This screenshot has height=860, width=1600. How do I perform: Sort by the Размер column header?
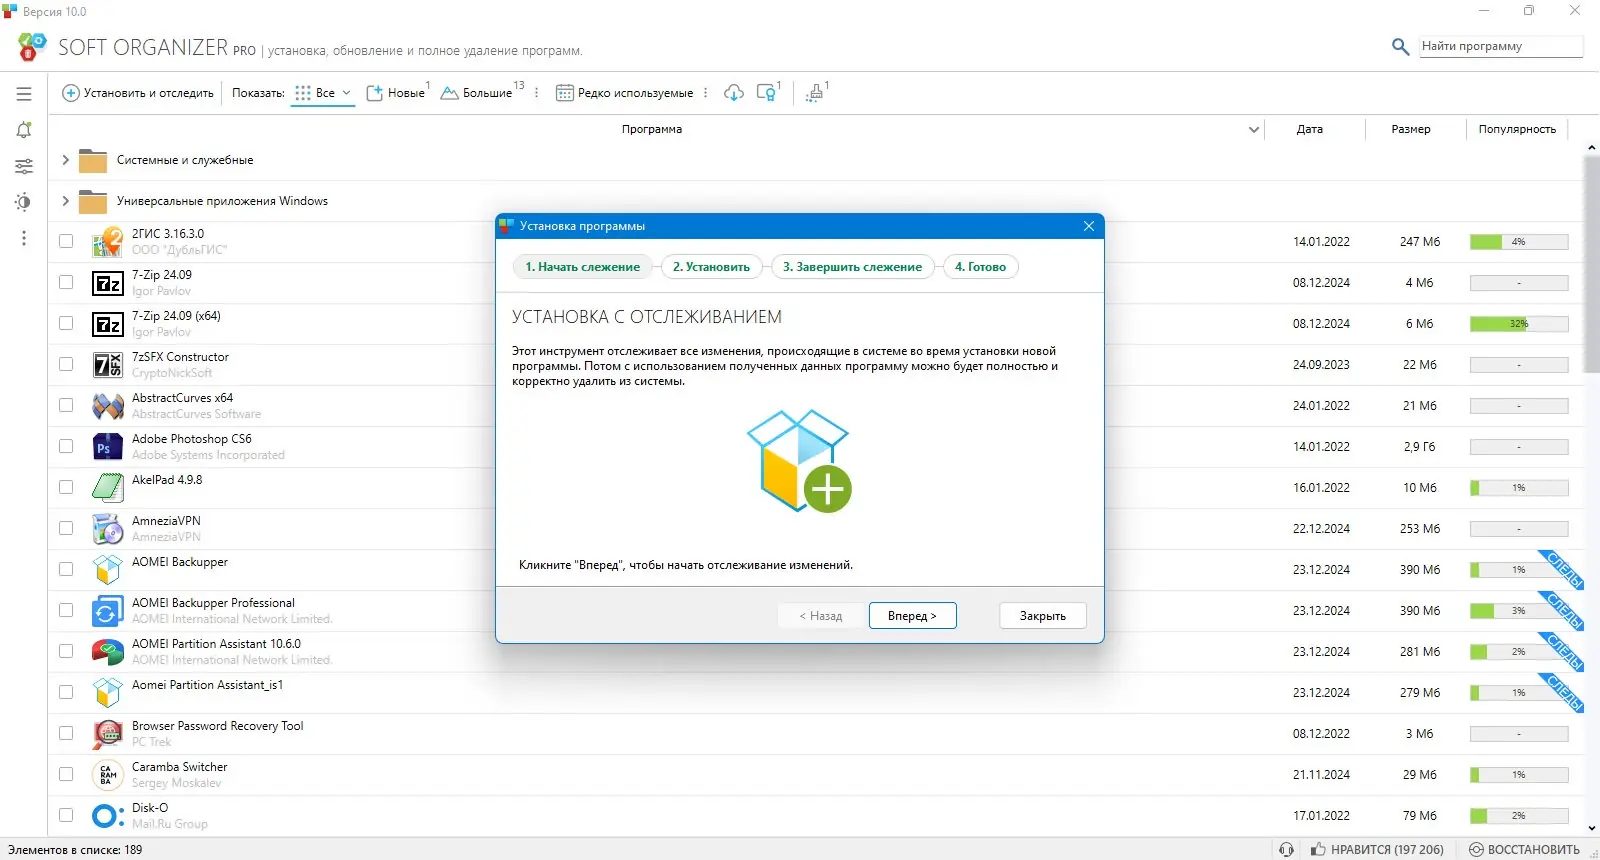1410,129
